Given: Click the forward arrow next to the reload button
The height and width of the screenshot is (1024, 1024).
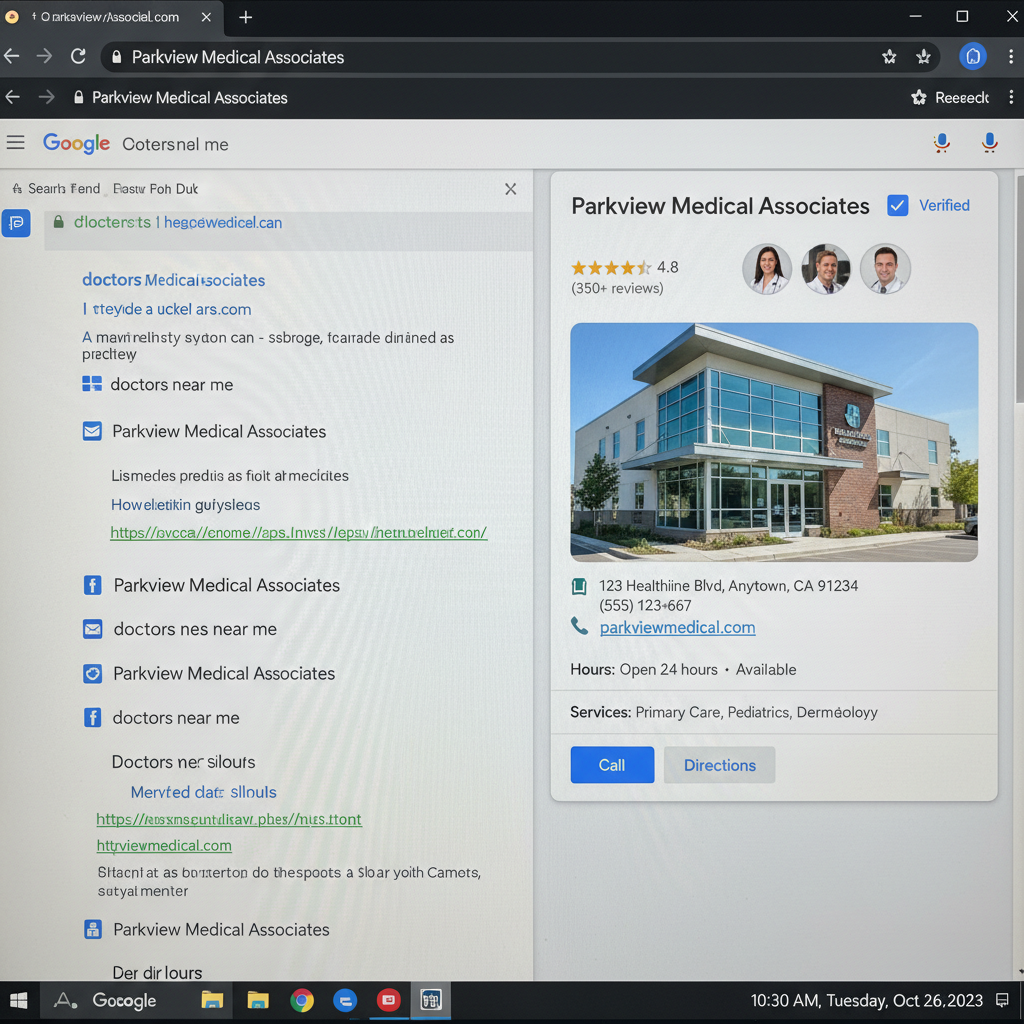Looking at the screenshot, I should [x=44, y=57].
